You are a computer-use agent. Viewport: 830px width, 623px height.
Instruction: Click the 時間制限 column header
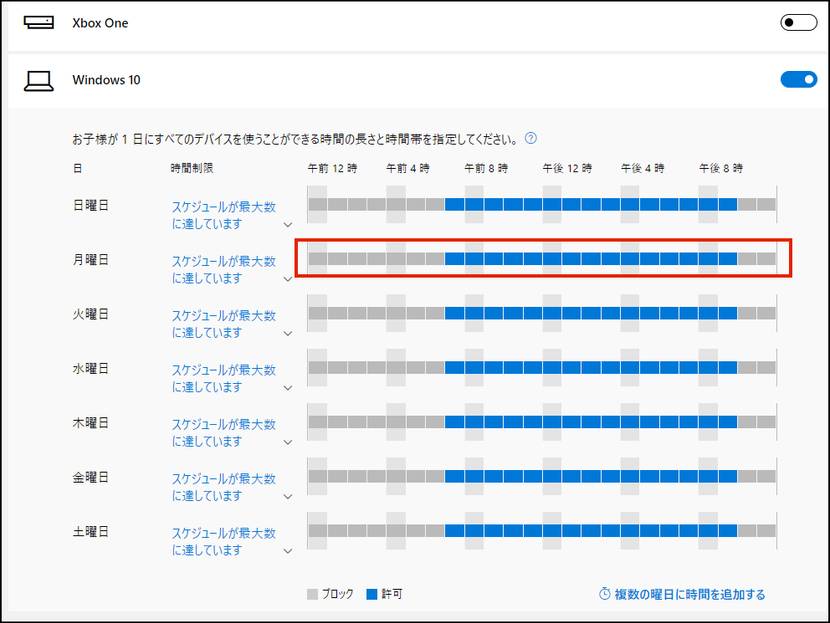[x=192, y=168]
